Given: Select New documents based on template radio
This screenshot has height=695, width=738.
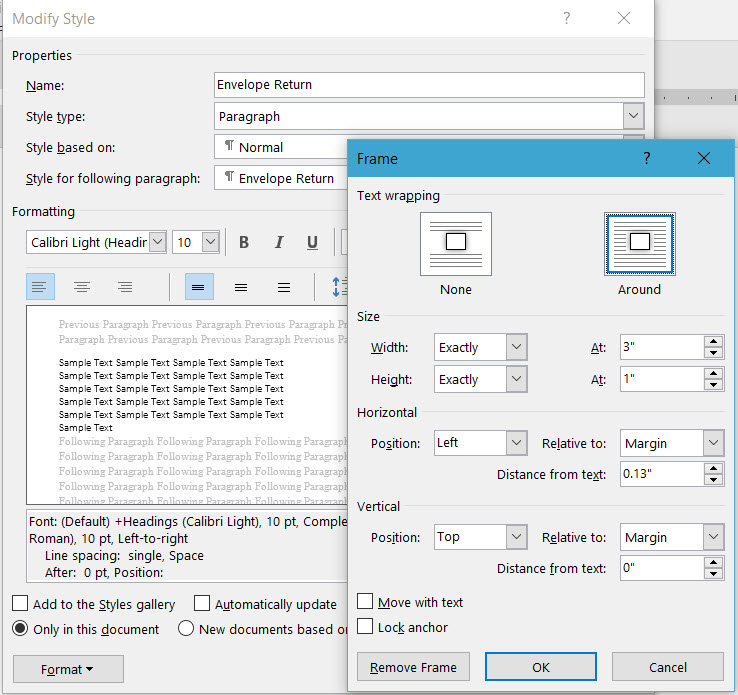Looking at the screenshot, I should (x=186, y=629).
